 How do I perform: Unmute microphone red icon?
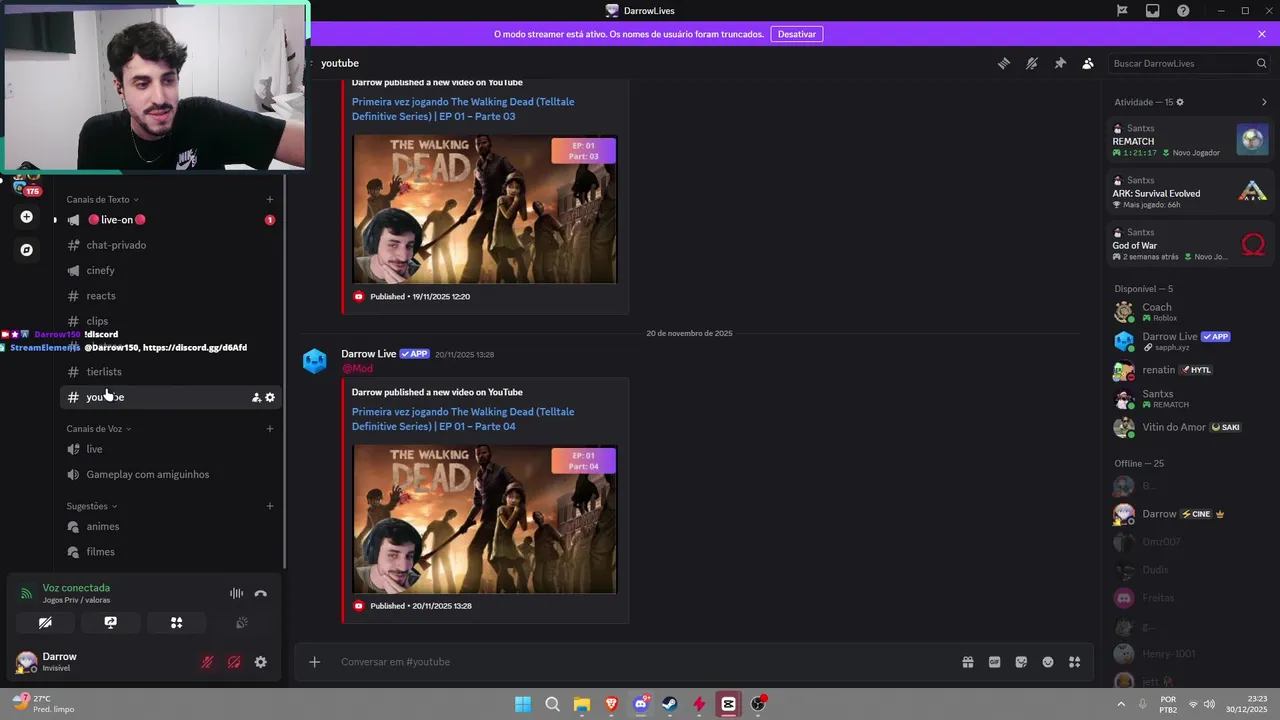207,662
